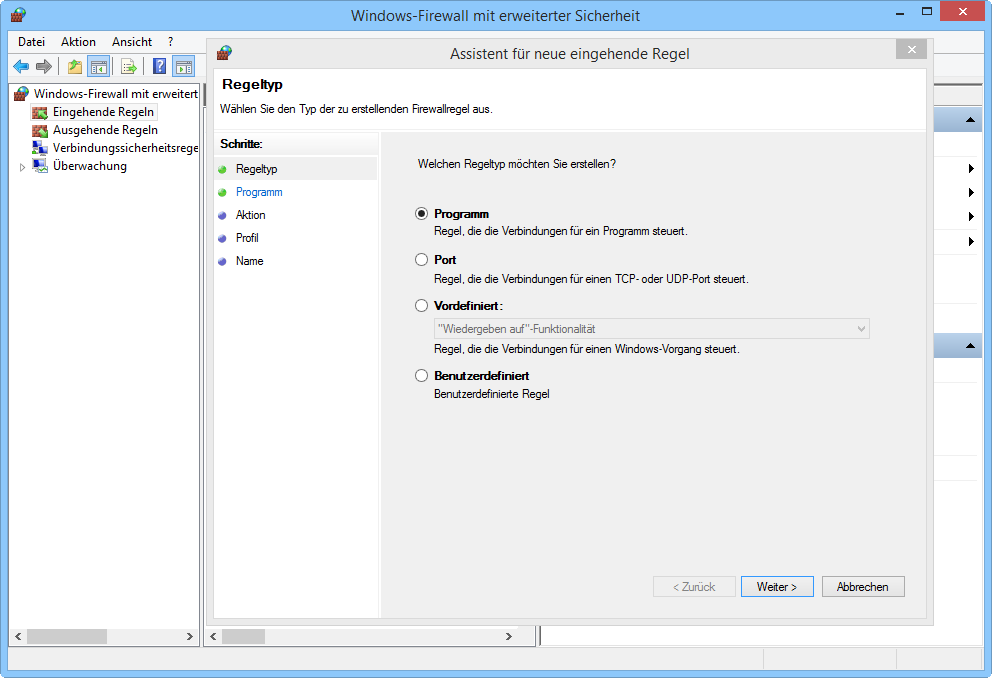992x678 pixels.
Task: Open the Aktion menu
Action: coord(78,42)
